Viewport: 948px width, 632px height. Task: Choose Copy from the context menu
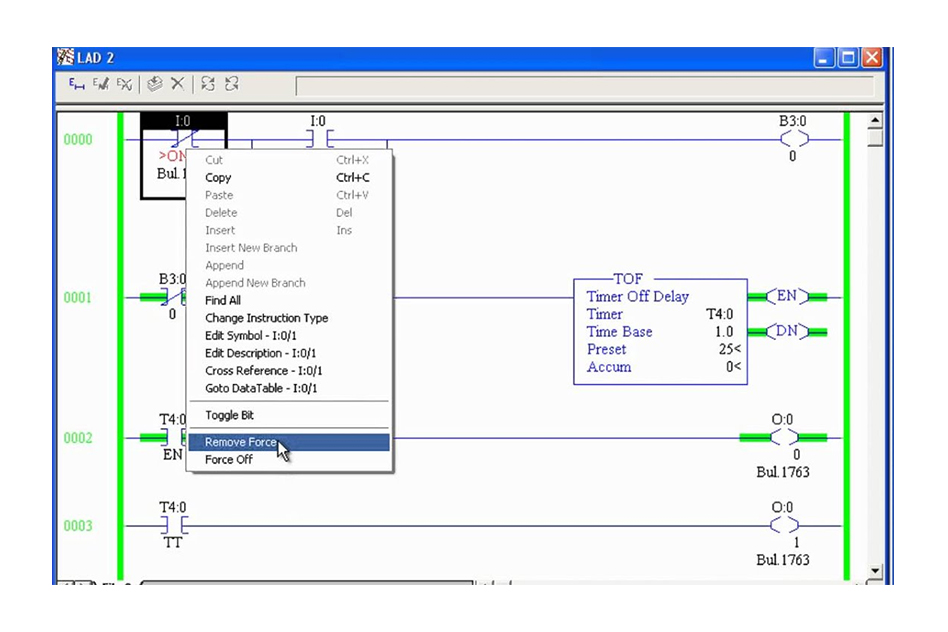pos(218,178)
